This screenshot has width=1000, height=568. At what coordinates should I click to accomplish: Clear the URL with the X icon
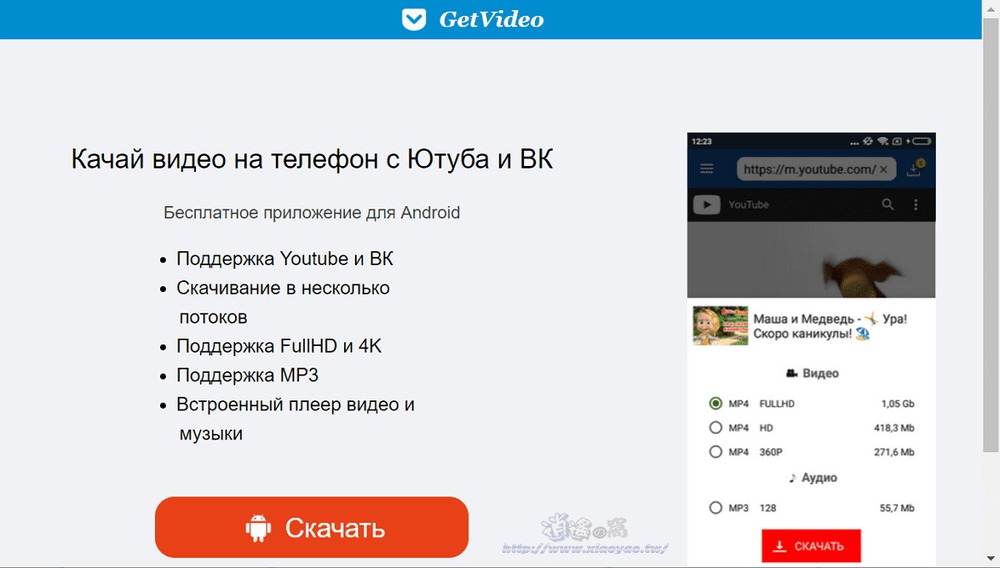883,169
